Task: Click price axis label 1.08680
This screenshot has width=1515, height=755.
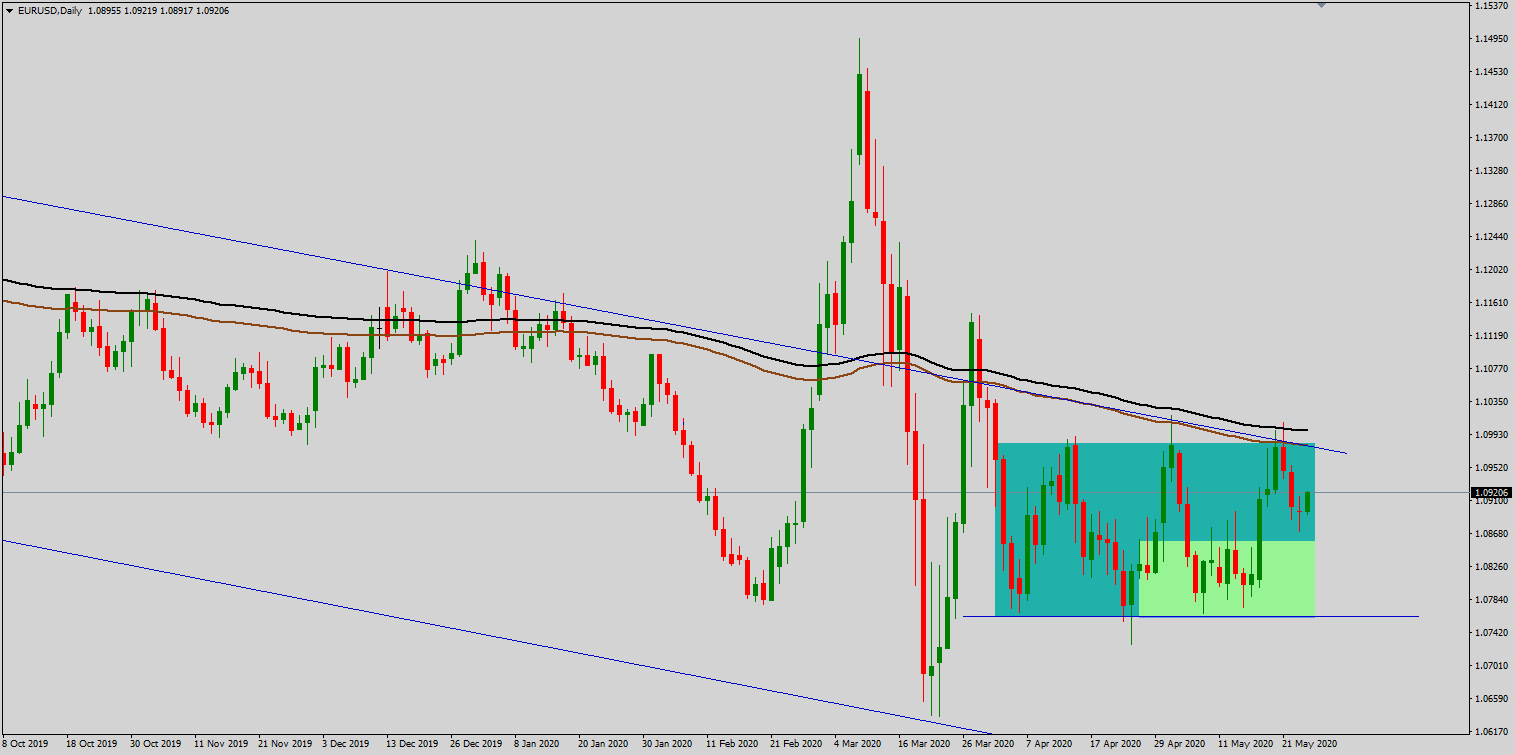Action: (1490, 534)
